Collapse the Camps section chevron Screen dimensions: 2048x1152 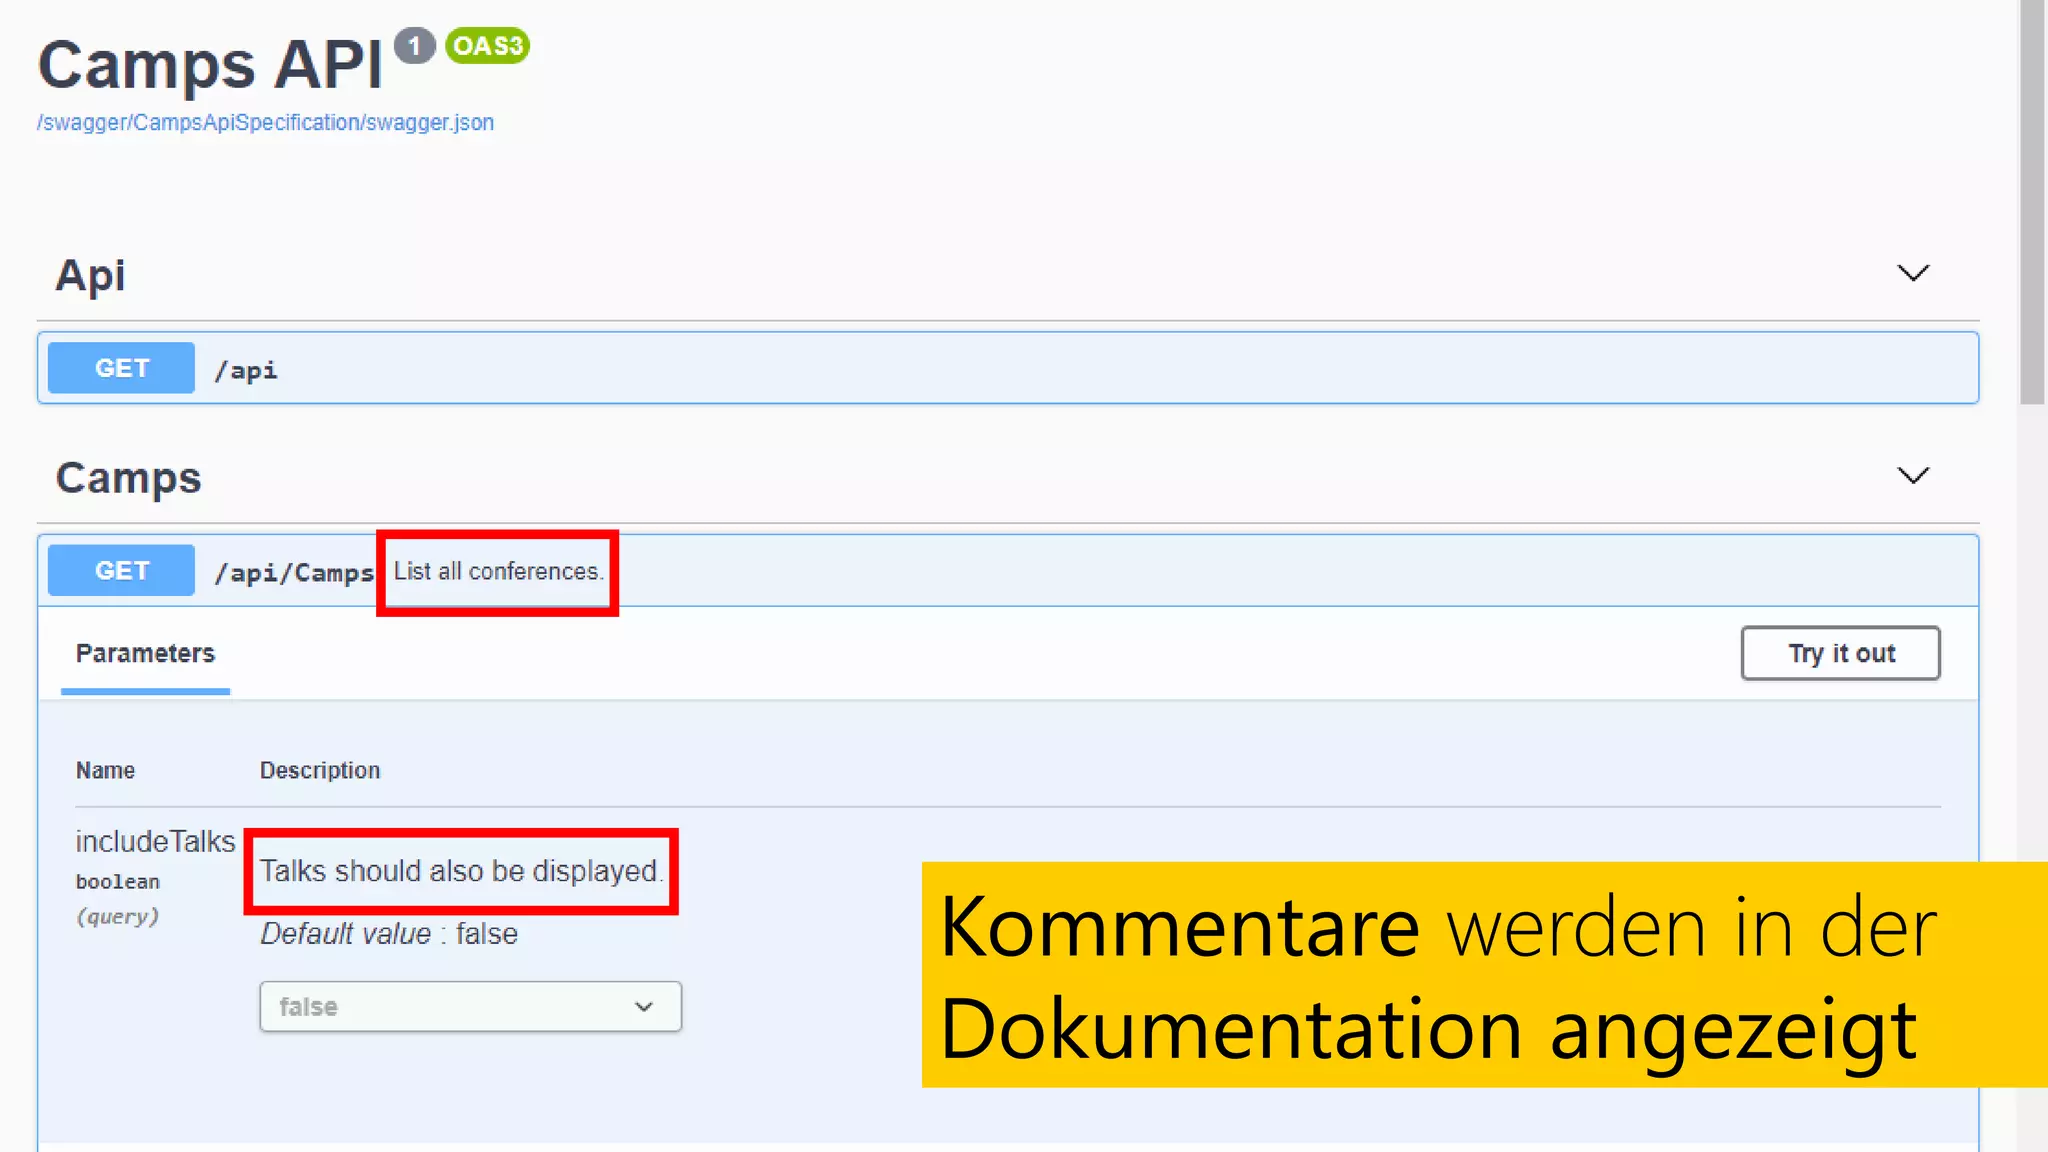[x=1913, y=476]
